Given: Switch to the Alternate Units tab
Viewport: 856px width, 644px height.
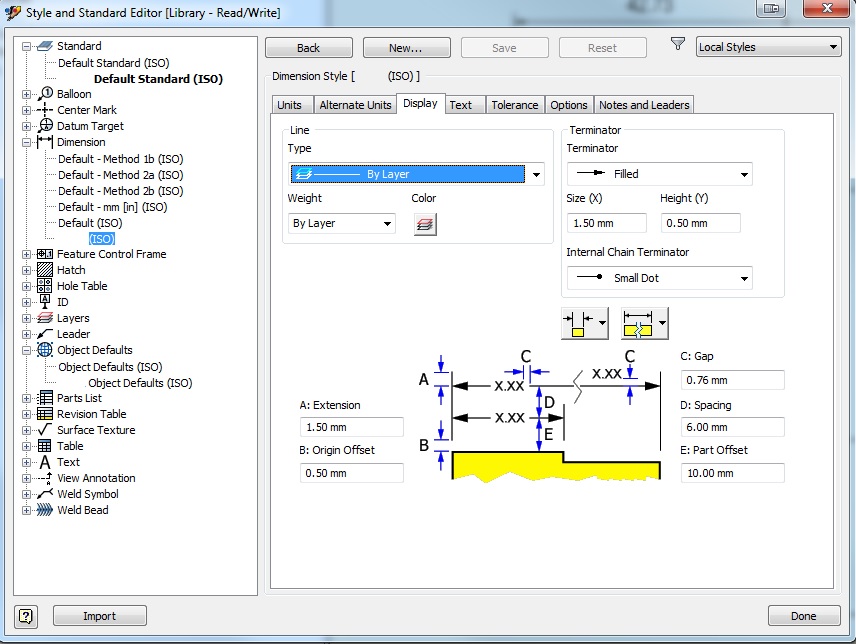Looking at the screenshot, I should tap(355, 105).
